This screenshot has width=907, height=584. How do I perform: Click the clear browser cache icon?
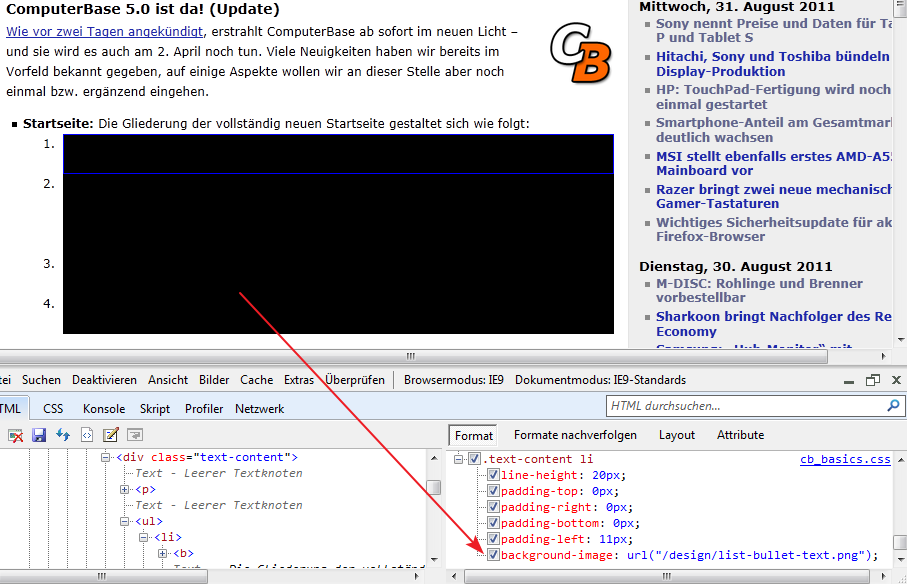(16, 435)
